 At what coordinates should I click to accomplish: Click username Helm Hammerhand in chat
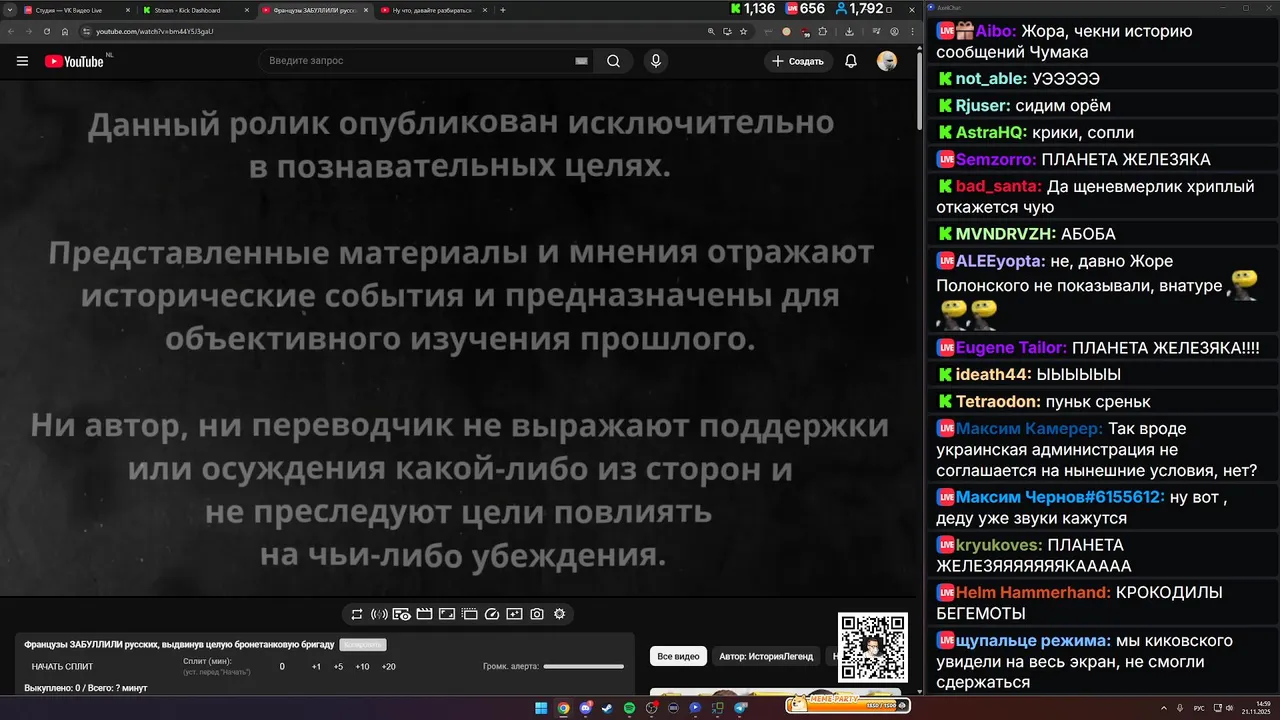click(1033, 592)
